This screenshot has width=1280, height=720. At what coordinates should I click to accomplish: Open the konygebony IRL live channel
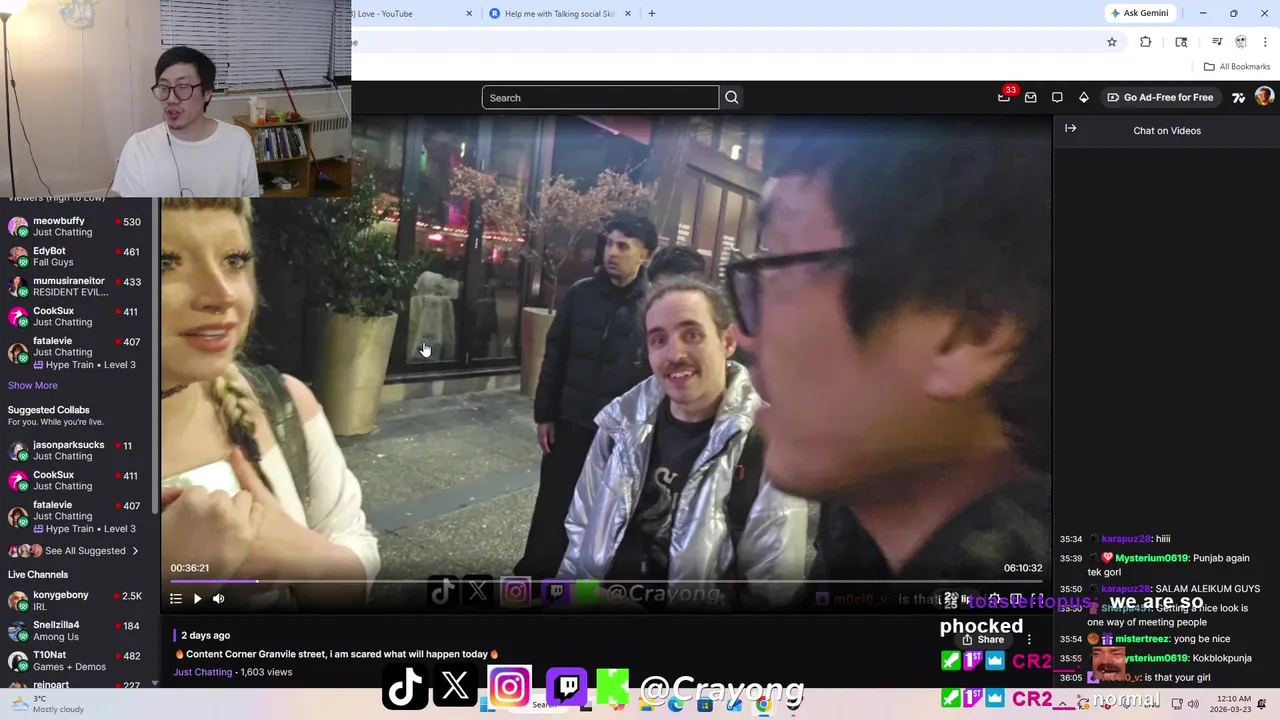pos(75,600)
